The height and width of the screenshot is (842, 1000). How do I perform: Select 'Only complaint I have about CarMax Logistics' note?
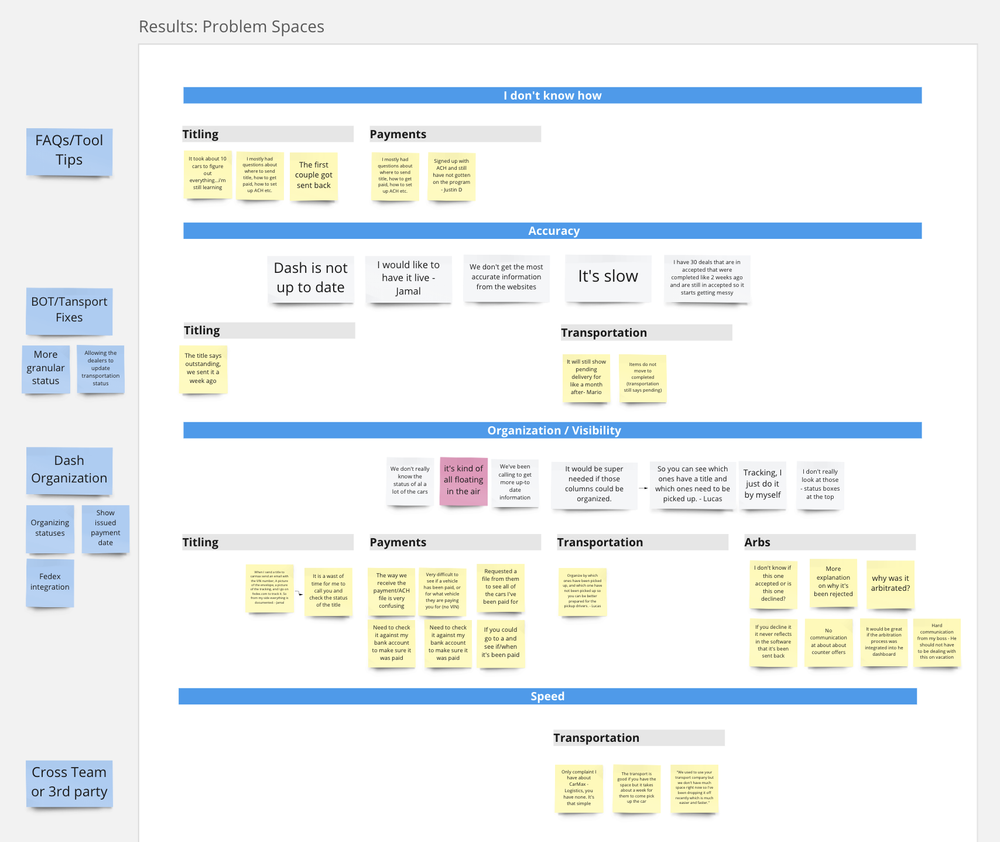579,788
